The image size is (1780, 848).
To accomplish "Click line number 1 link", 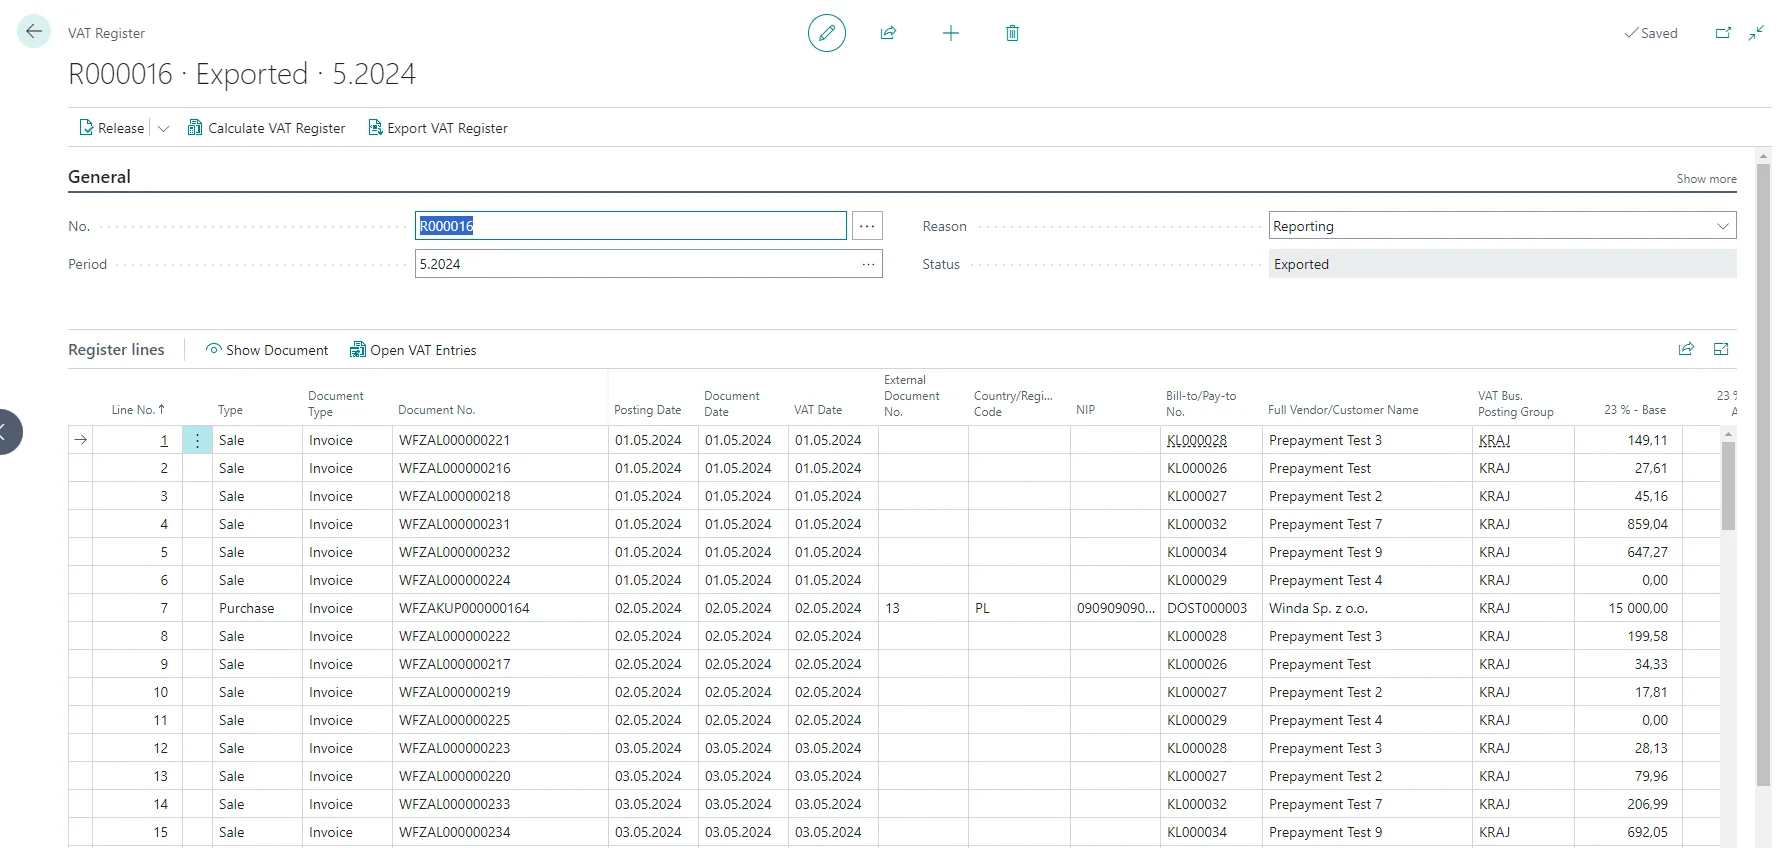I will coord(164,440).
